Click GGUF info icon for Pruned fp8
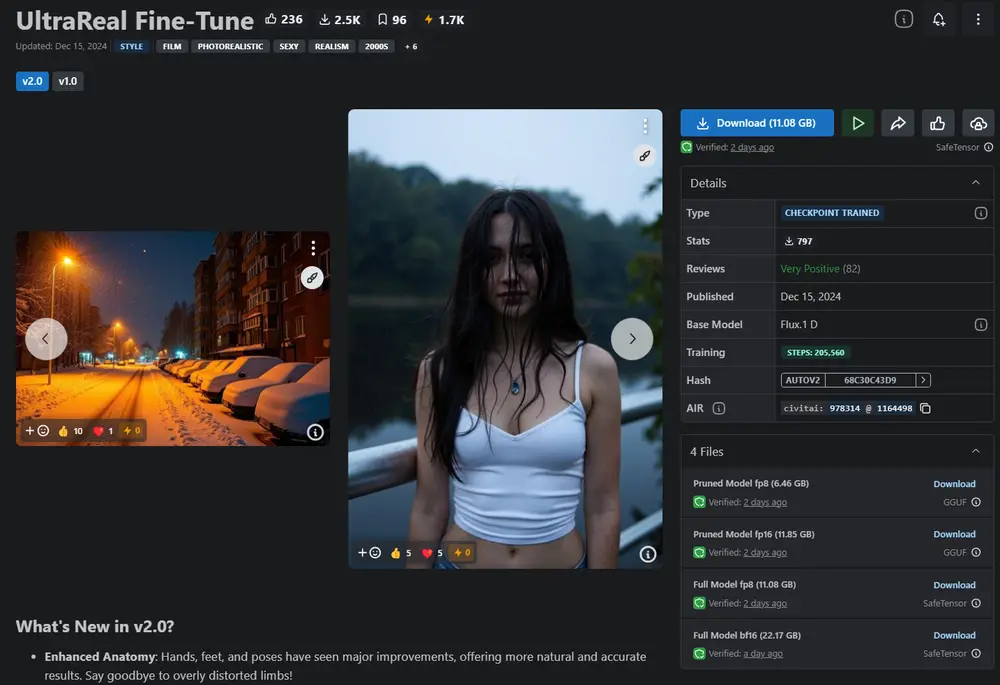The width and height of the screenshot is (1000, 685). [976, 503]
